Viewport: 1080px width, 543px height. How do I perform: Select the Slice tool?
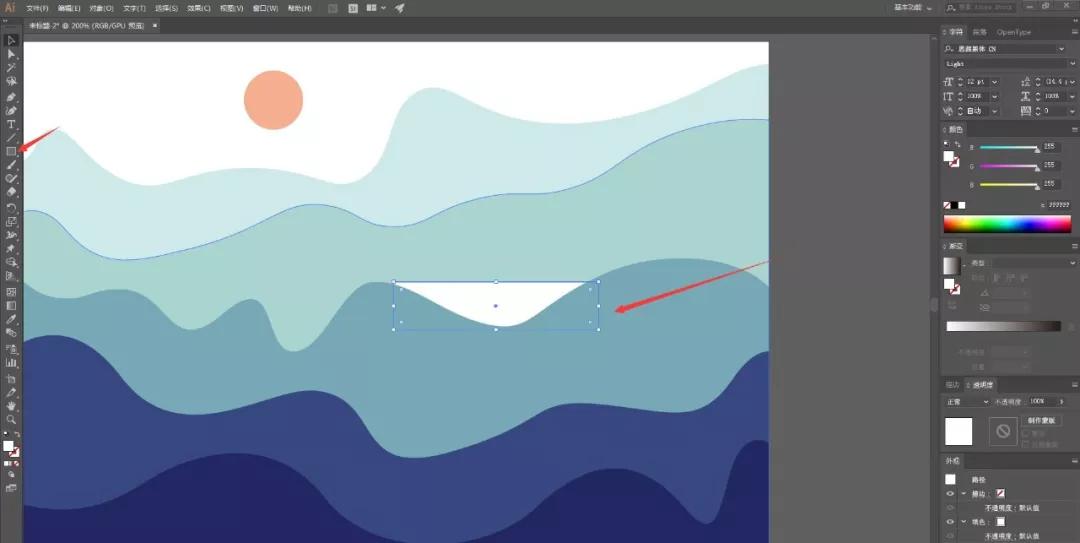[x=11, y=393]
